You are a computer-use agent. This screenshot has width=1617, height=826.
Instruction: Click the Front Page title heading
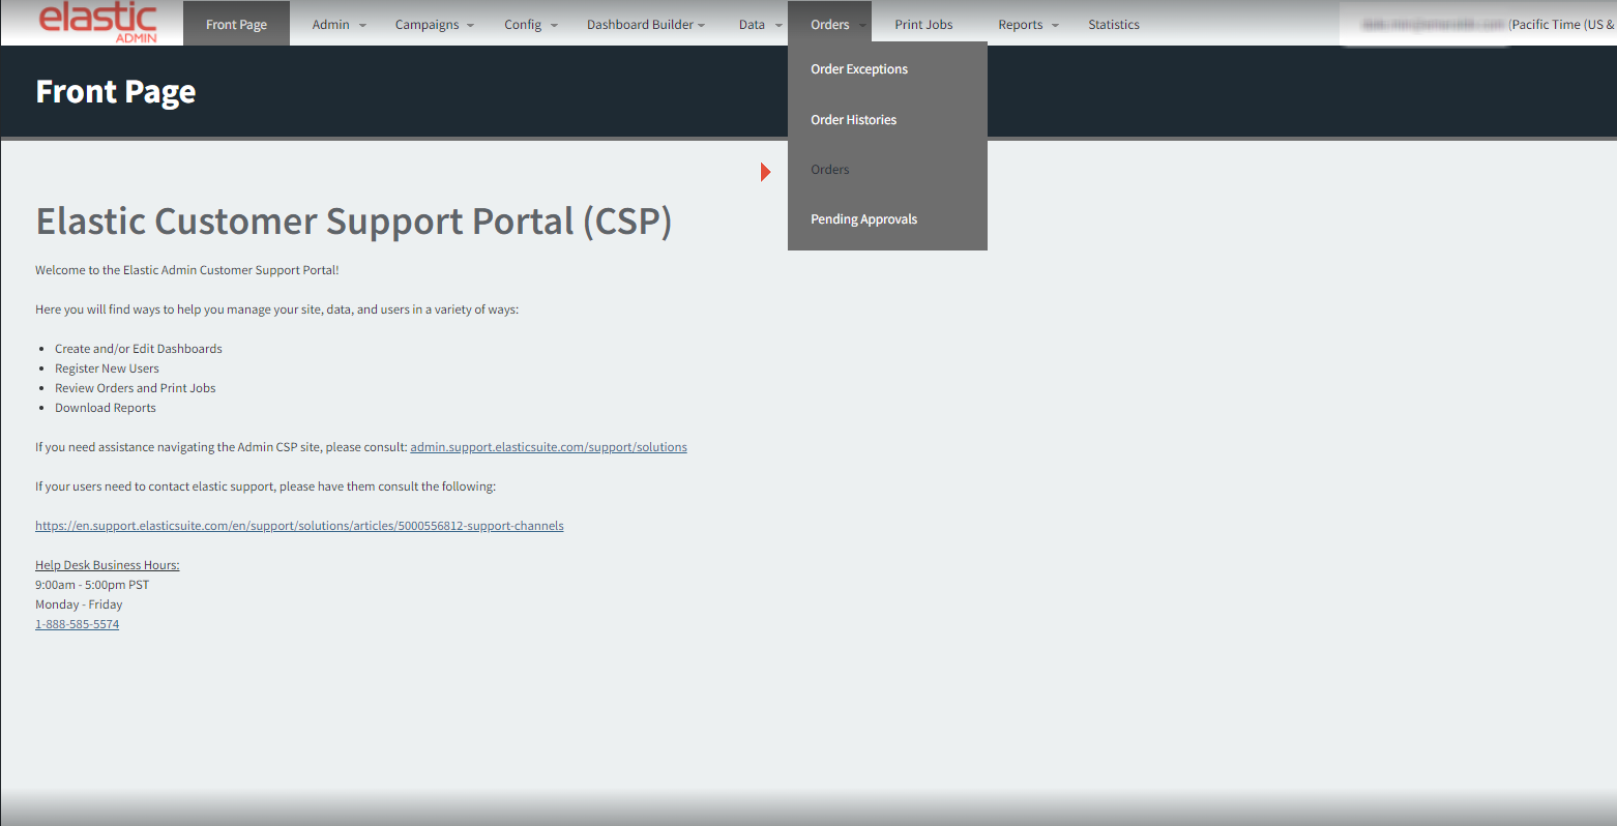coord(116,92)
